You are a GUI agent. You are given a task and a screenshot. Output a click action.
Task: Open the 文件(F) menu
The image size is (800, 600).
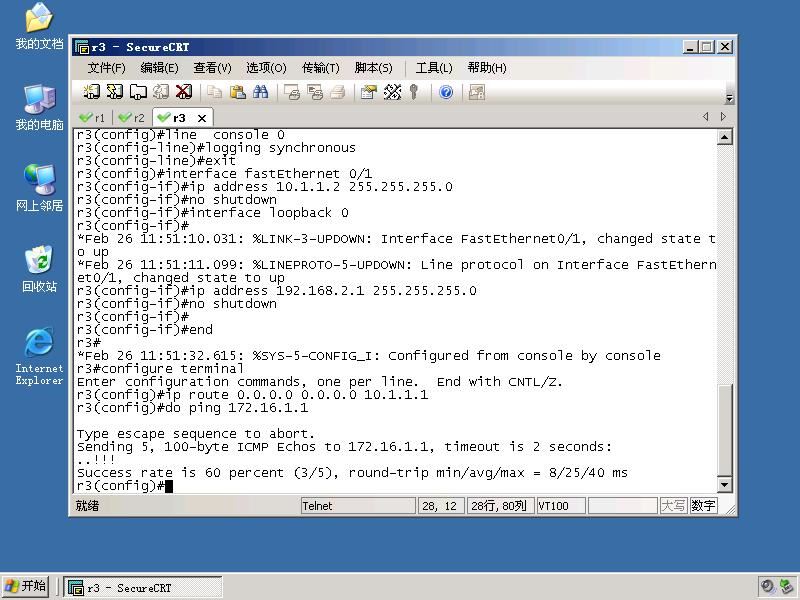coord(106,68)
